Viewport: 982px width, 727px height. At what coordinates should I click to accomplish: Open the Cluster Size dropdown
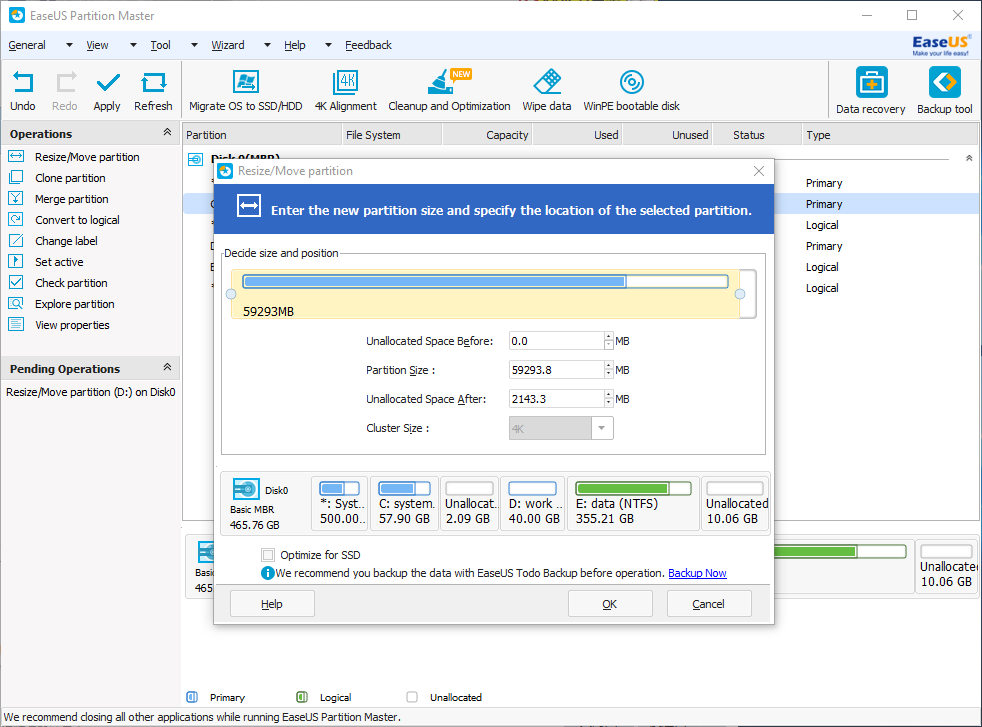(602, 428)
